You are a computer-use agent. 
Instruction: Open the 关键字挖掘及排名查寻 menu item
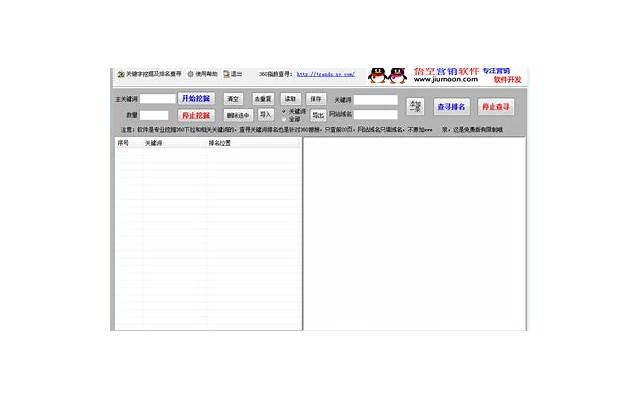click(153, 74)
